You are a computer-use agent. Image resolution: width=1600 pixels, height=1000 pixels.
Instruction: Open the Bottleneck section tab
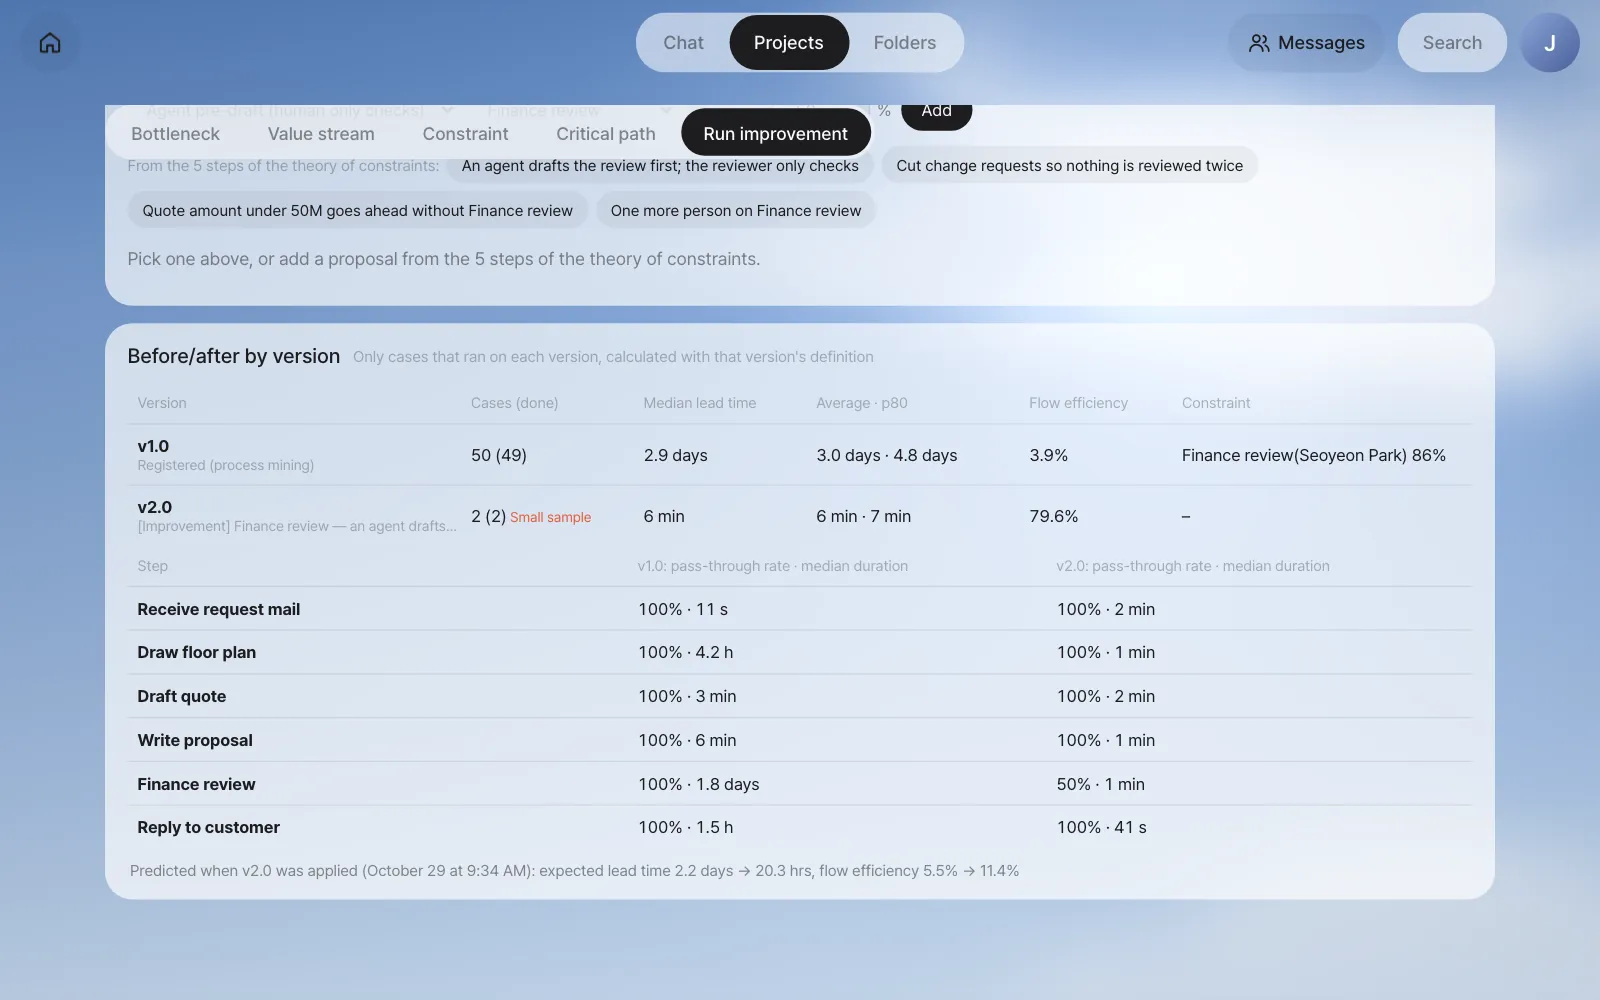(x=175, y=134)
